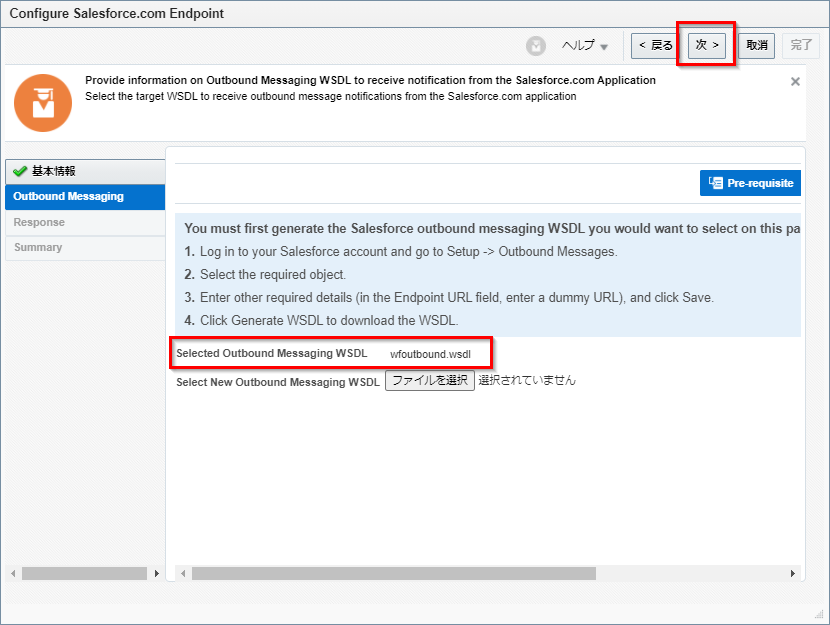Image resolution: width=830 pixels, height=625 pixels.
Task: Click the main content horizontal scrollbar thumb
Action: (393, 574)
